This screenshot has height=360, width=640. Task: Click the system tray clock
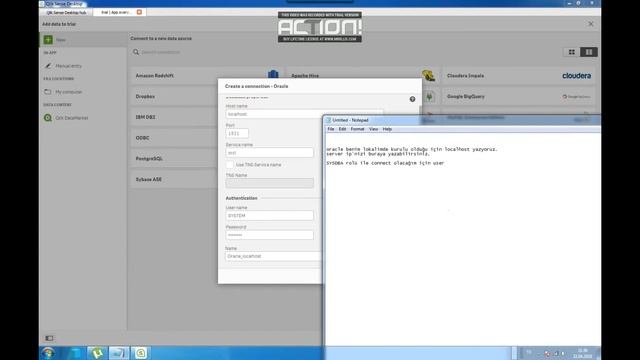click(583, 353)
